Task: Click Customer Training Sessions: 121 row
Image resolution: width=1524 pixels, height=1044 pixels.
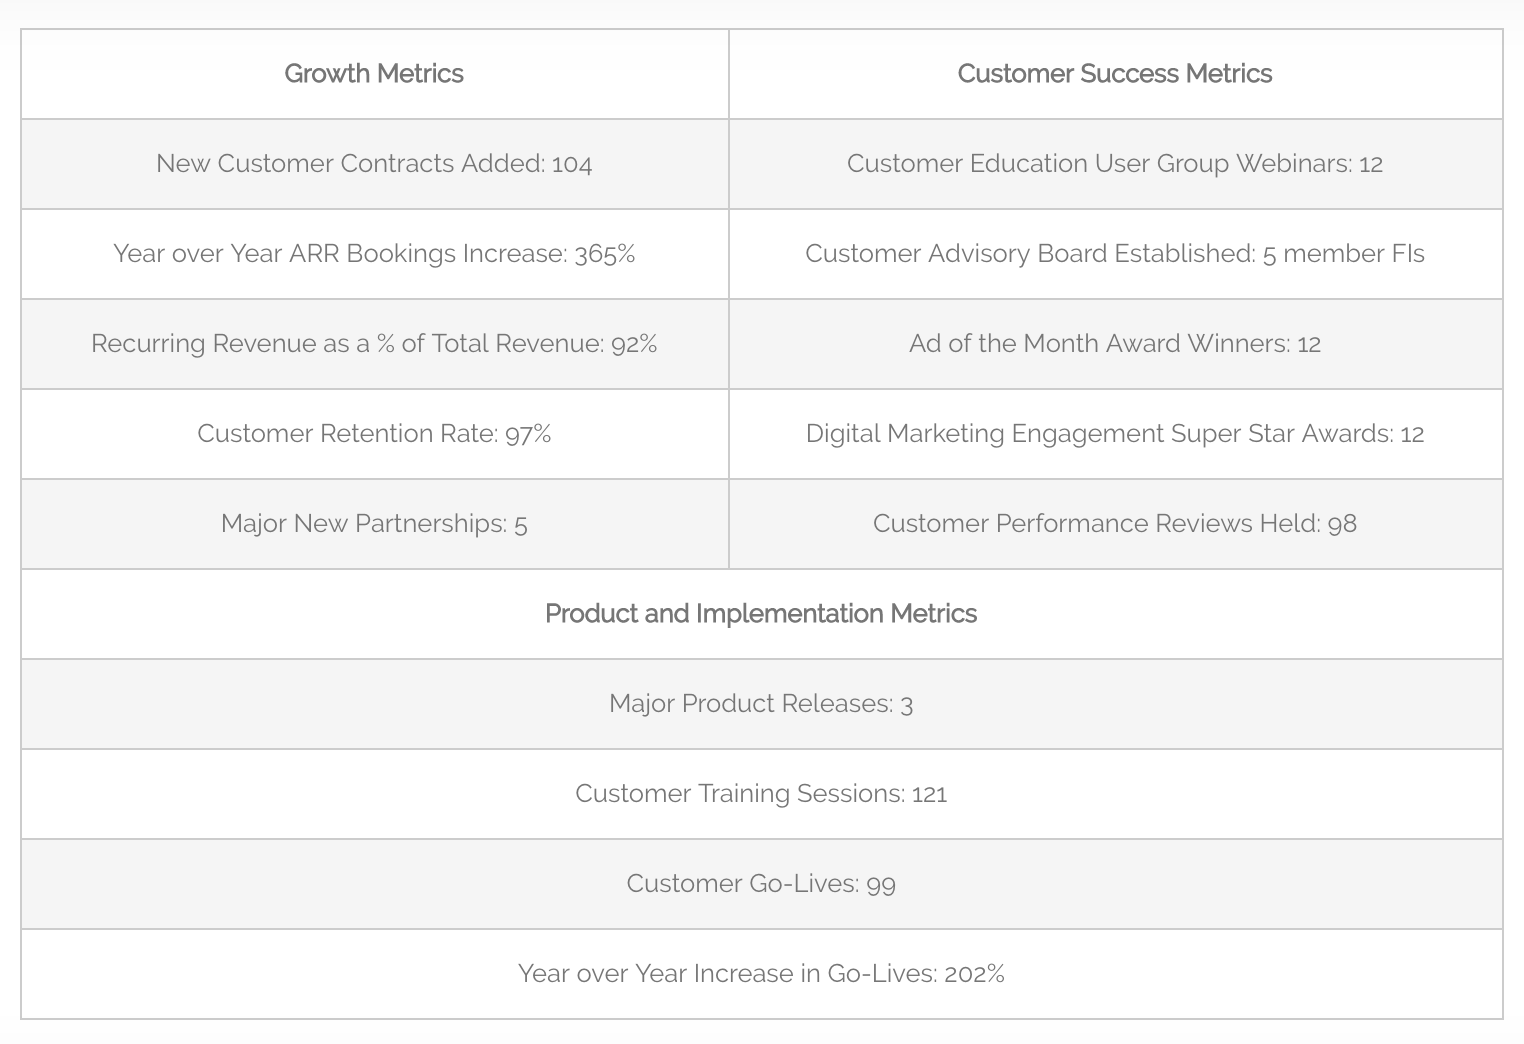Action: [x=761, y=794]
